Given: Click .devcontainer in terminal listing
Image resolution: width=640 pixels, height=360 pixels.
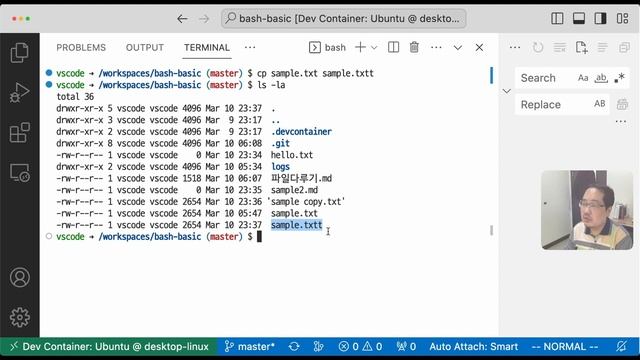Looking at the screenshot, I should 301,132.
